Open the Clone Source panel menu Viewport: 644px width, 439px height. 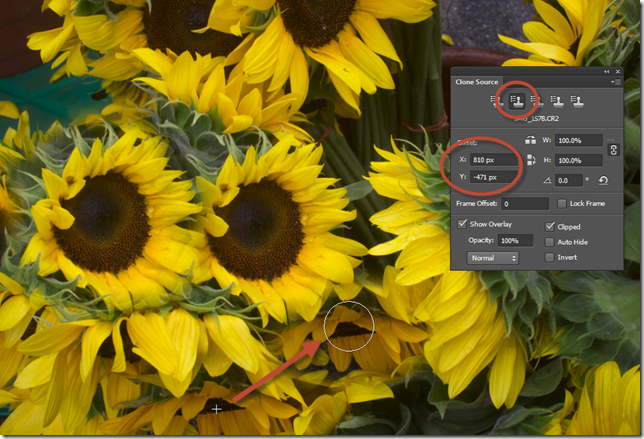pyautogui.click(x=616, y=82)
